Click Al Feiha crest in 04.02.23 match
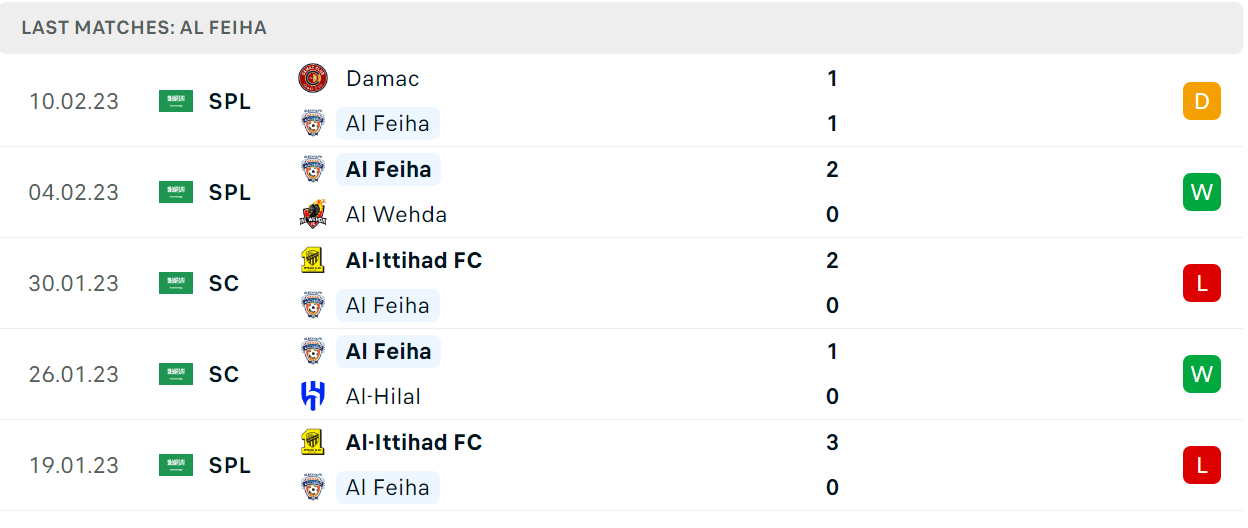The image size is (1248, 528). point(313,169)
